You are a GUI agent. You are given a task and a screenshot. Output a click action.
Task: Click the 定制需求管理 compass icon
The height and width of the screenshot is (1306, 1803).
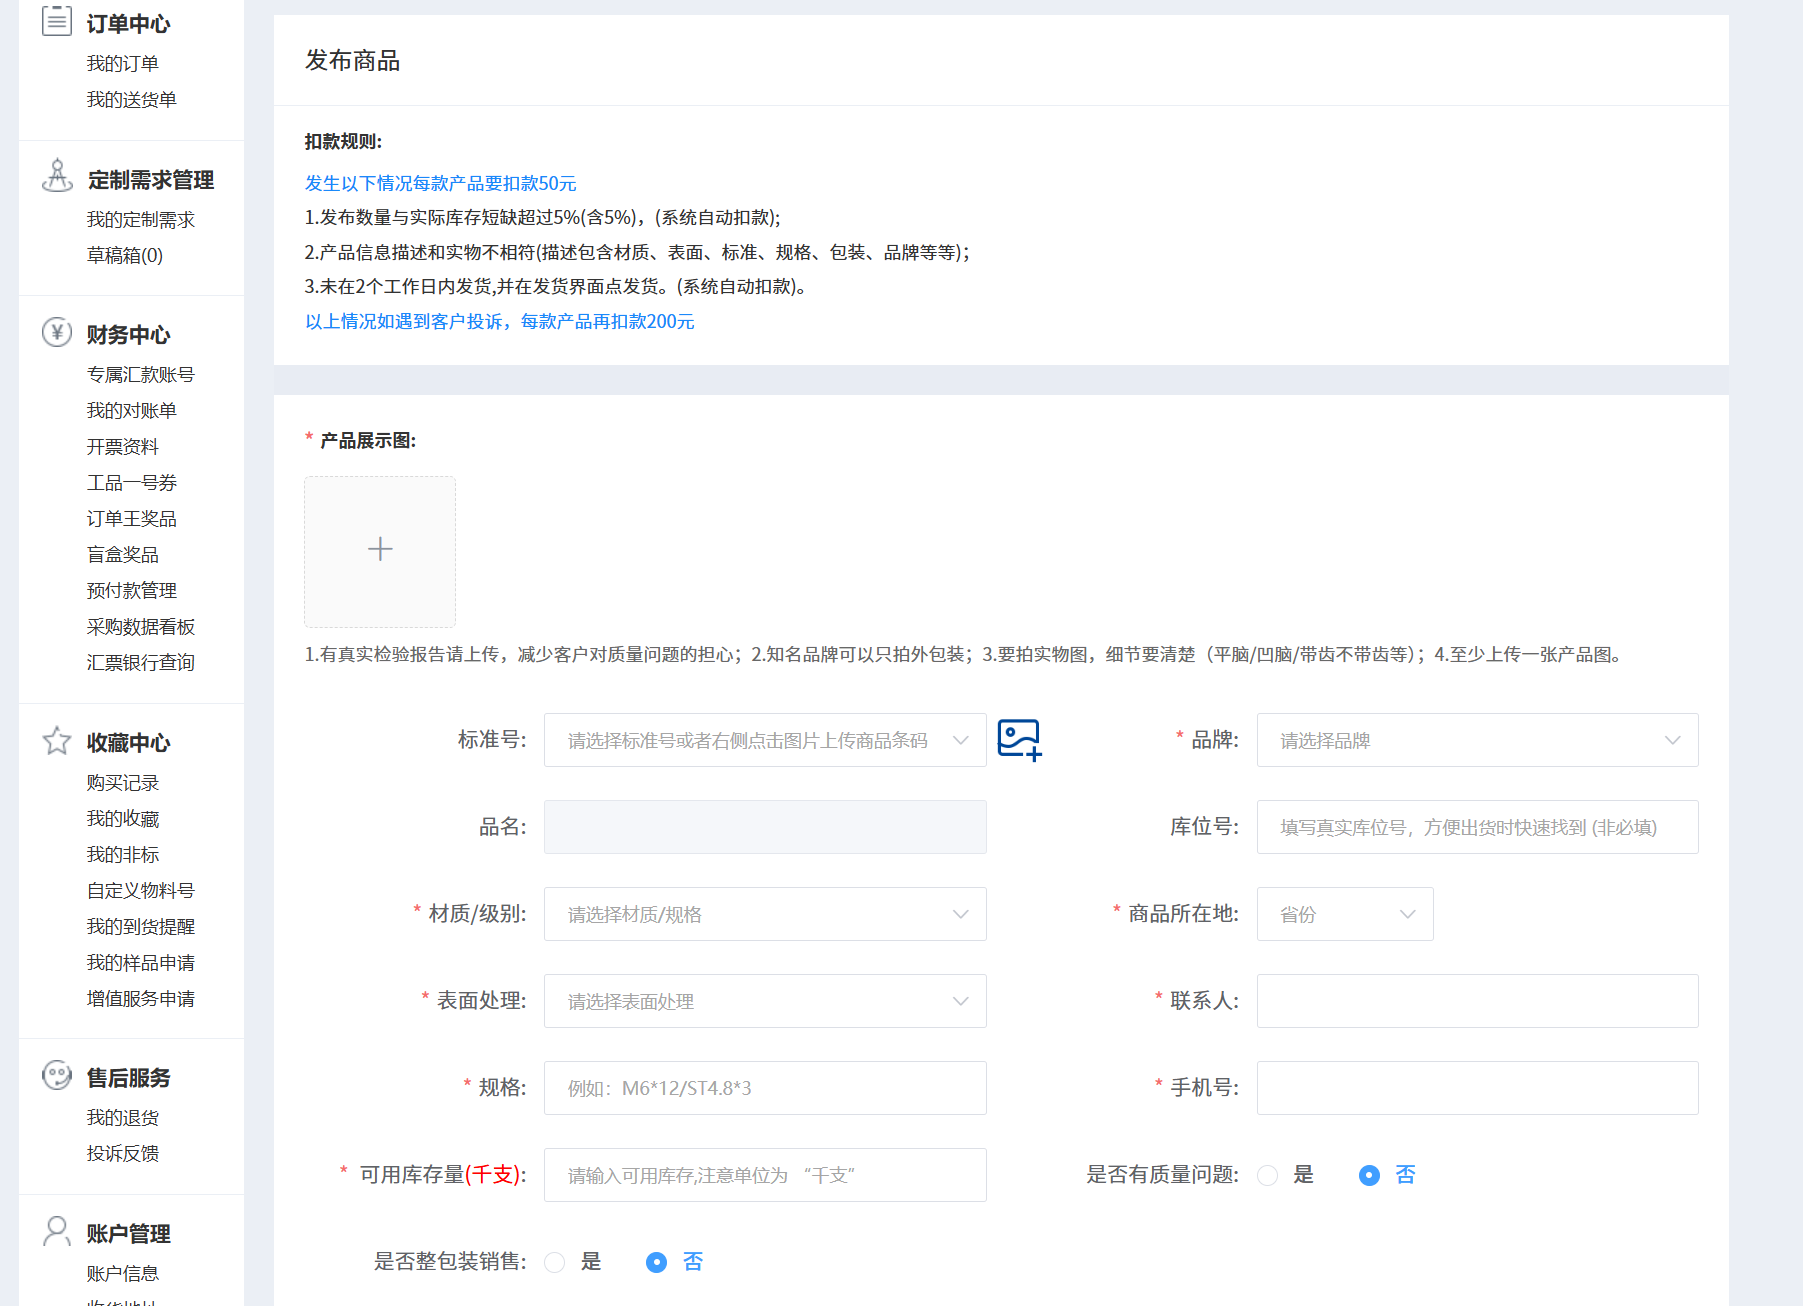[x=57, y=176]
